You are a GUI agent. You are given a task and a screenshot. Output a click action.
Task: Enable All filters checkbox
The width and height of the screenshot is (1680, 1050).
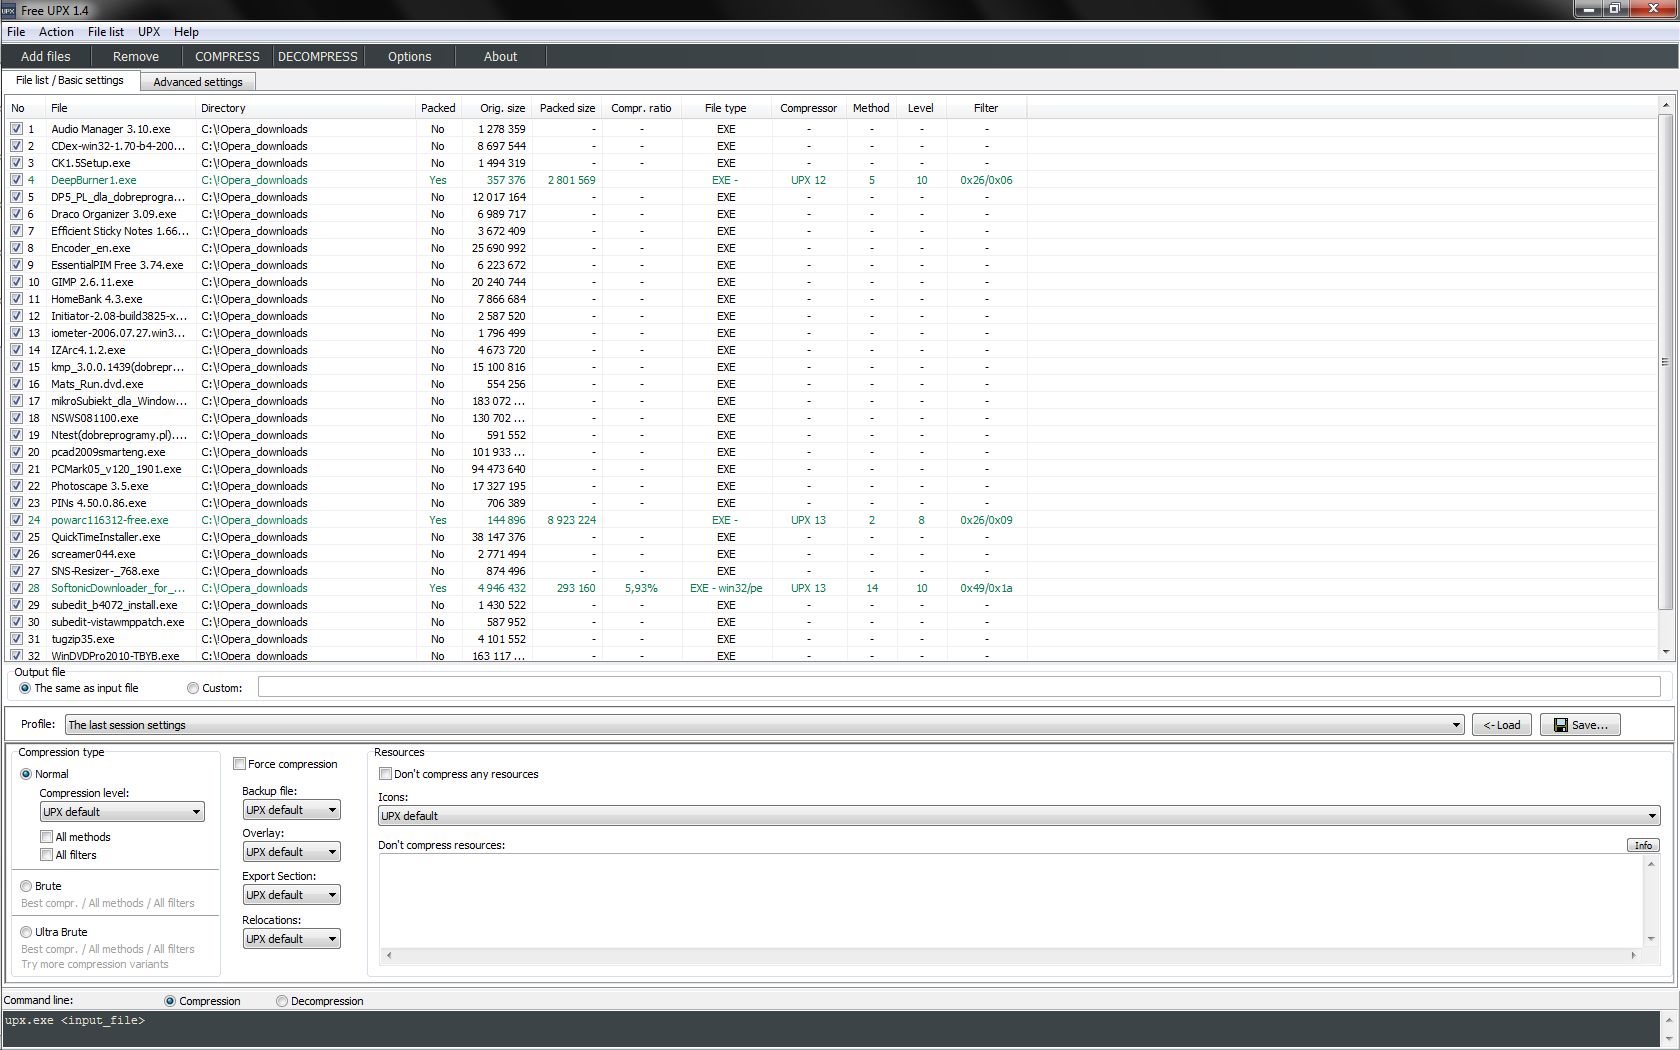46,855
